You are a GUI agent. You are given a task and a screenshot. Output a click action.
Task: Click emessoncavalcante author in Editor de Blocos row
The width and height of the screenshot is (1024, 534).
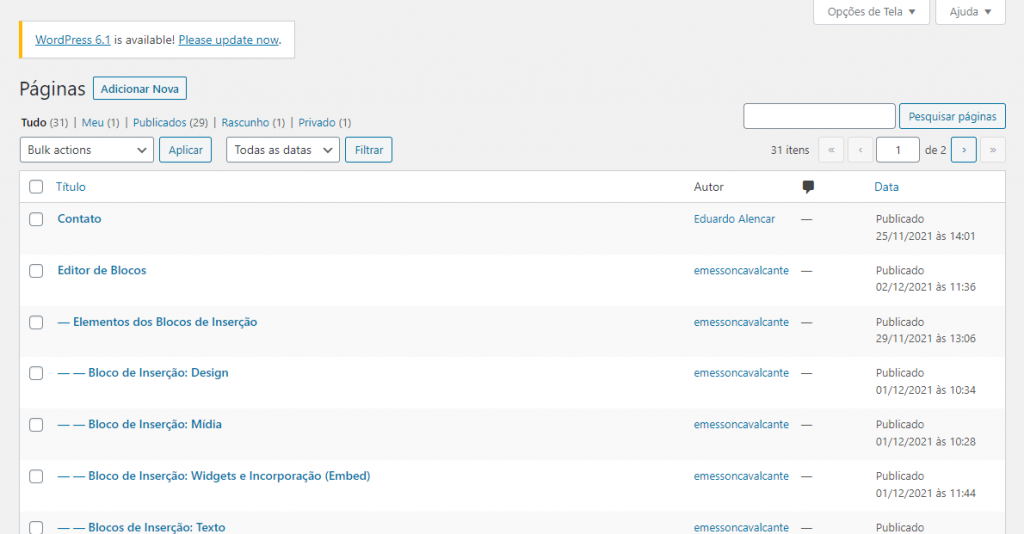[x=741, y=270]
